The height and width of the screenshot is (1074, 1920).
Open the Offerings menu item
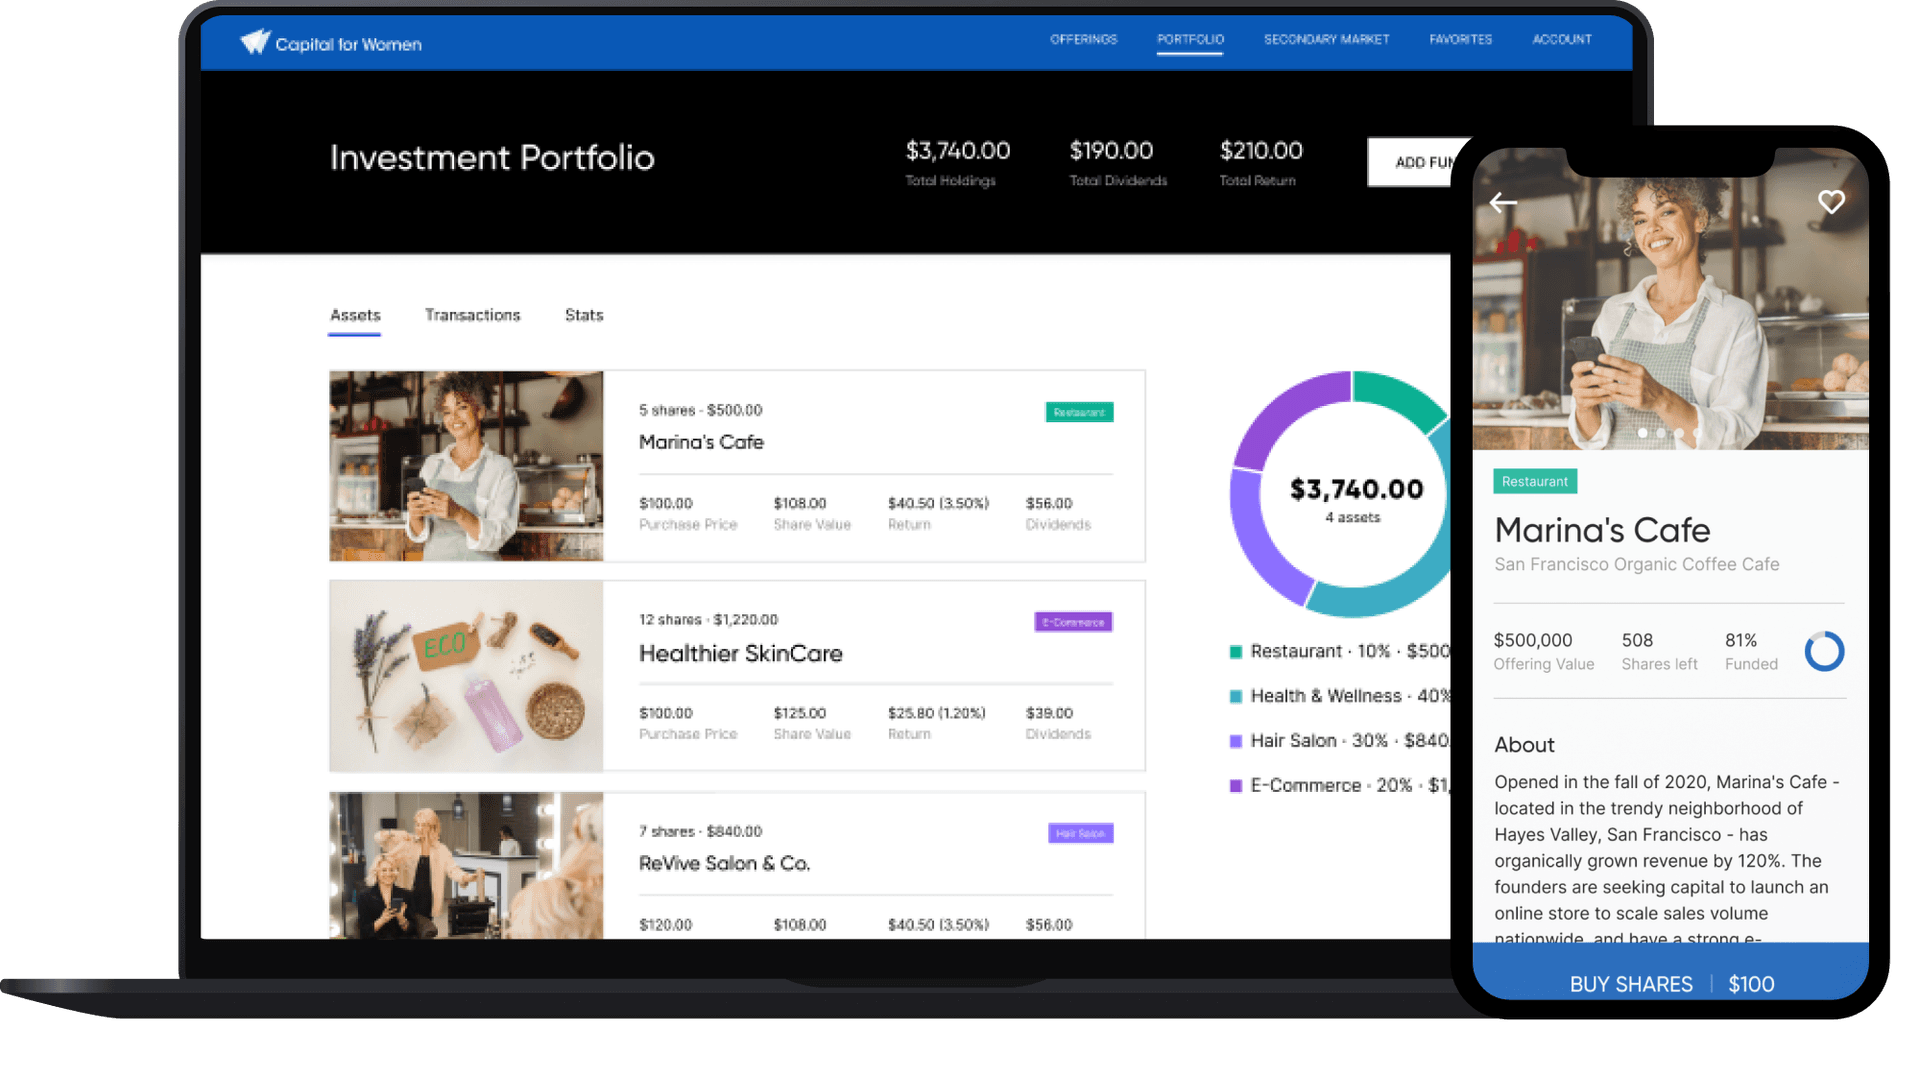click(x=1083, y=39)
